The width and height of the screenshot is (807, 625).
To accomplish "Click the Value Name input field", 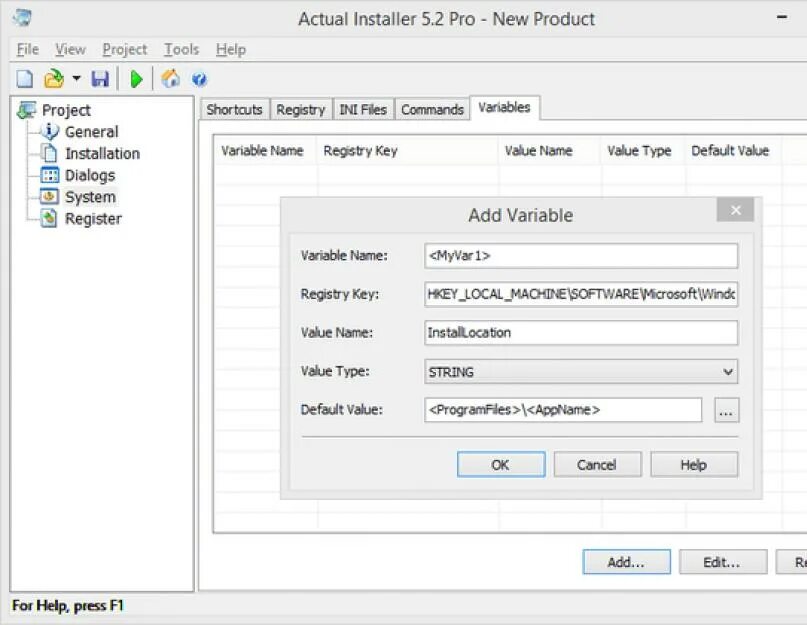I will tap(581, 333).
